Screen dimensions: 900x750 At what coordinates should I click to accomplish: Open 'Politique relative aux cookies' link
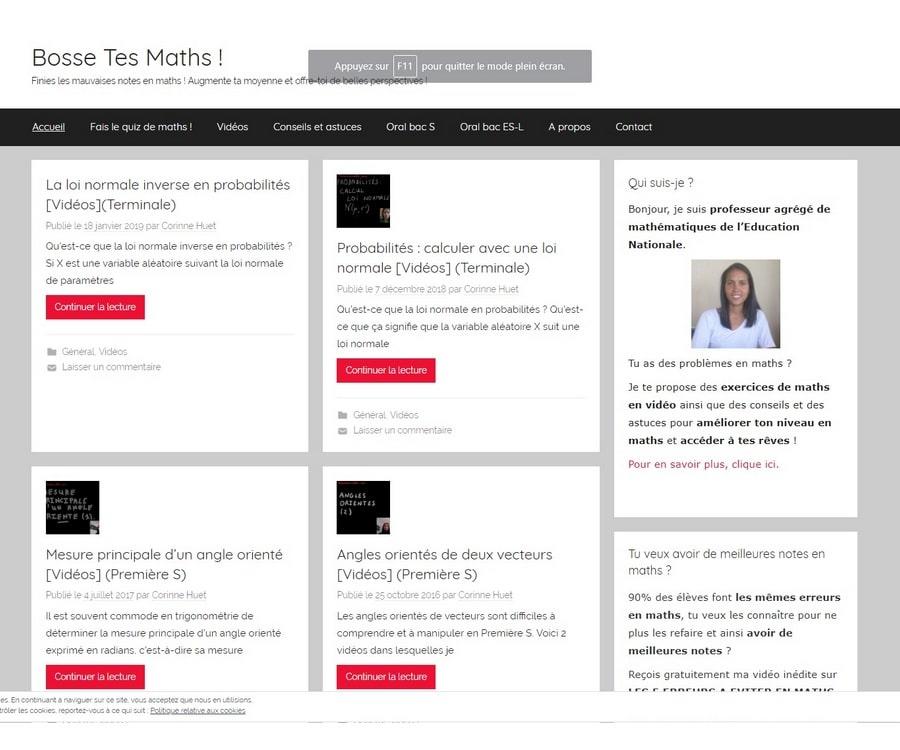pyautogui.click(x=197, y=710)
